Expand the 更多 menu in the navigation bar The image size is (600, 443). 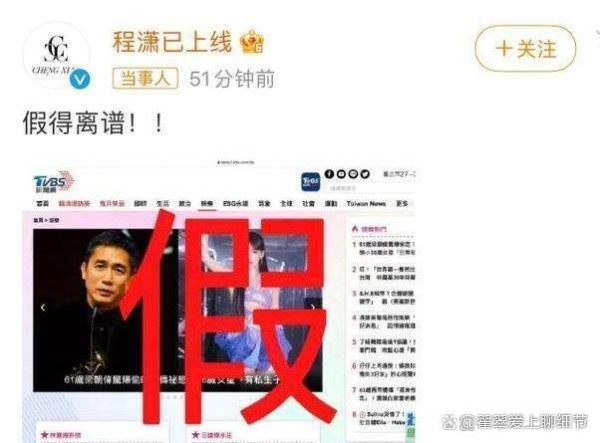402,204
